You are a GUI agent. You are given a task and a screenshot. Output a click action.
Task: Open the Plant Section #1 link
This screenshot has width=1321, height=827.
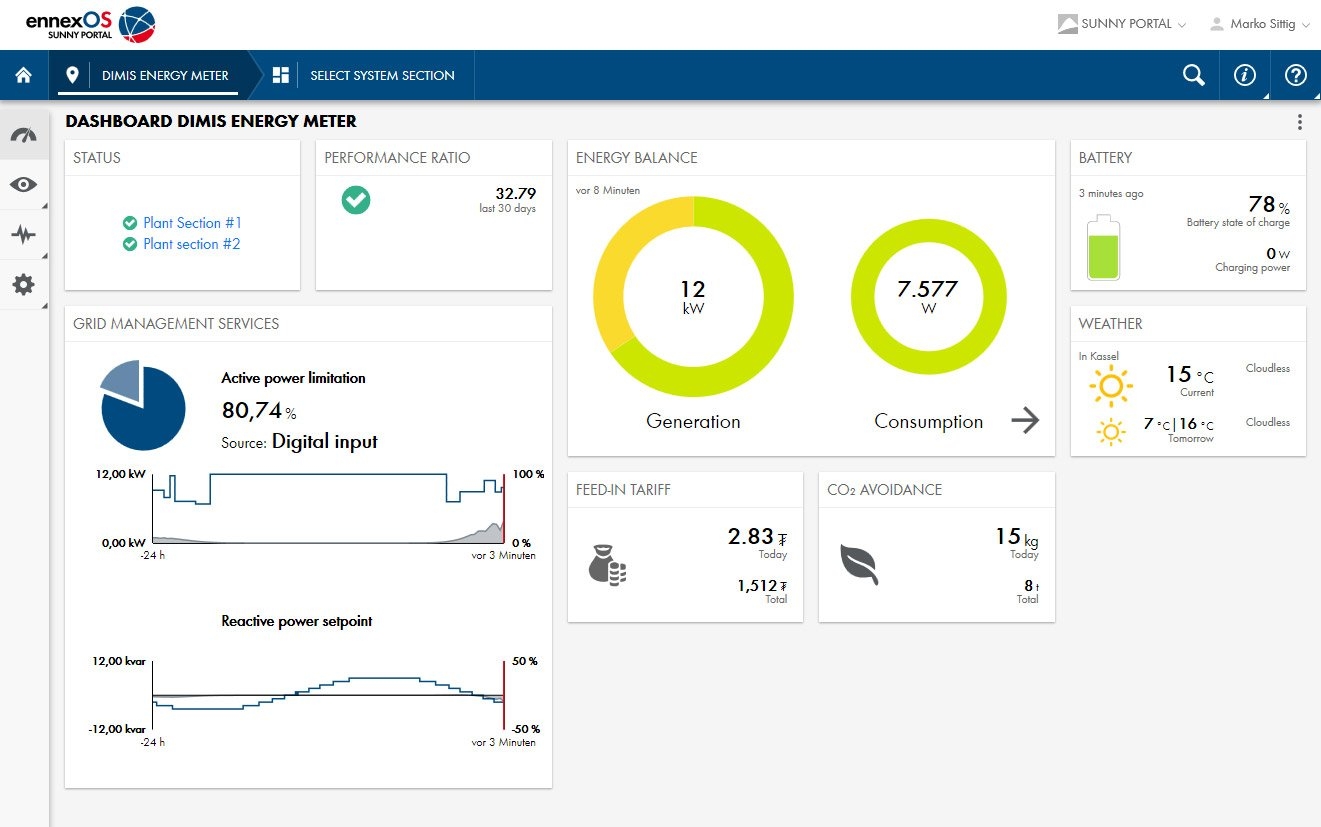pyautogui.click(x=191, y=223)
